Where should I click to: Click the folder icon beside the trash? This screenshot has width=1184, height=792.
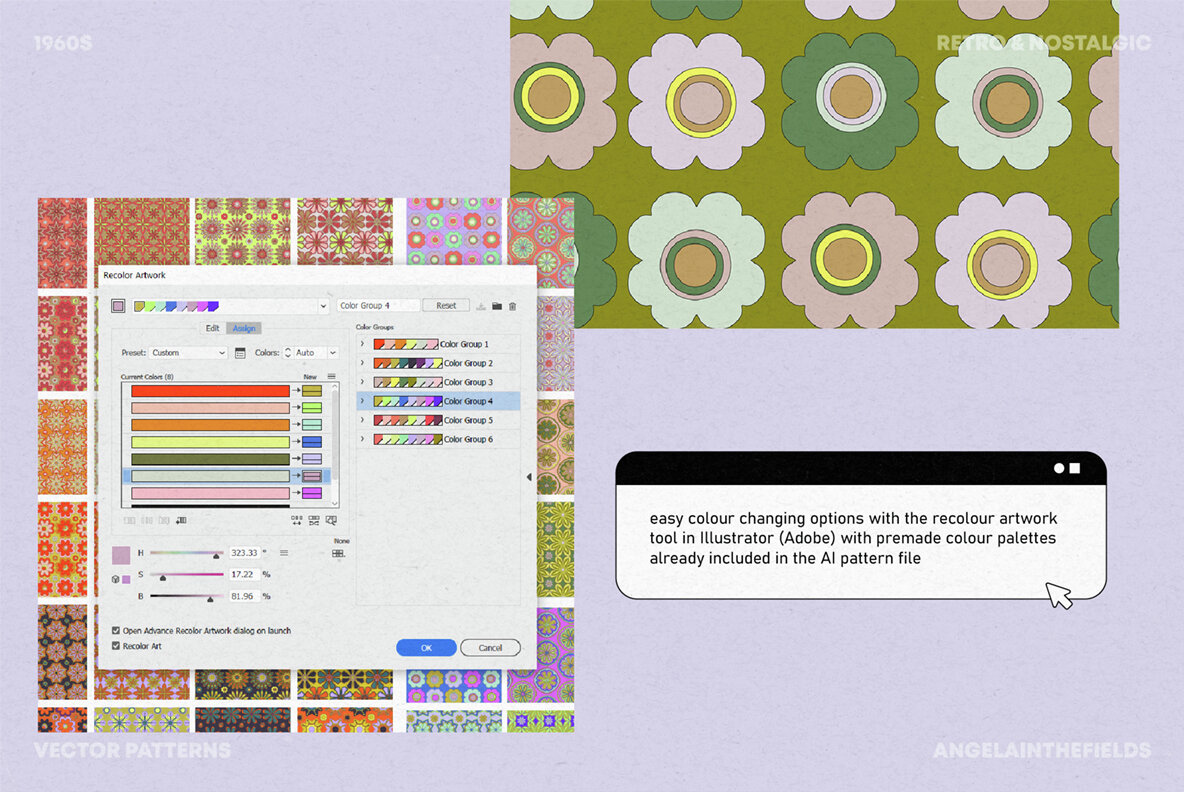[497, 306]
